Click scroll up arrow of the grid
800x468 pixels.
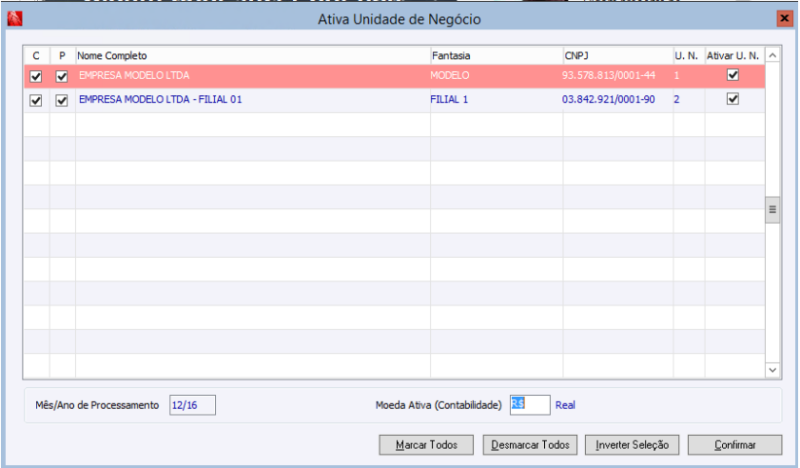(x=772, y=55)
